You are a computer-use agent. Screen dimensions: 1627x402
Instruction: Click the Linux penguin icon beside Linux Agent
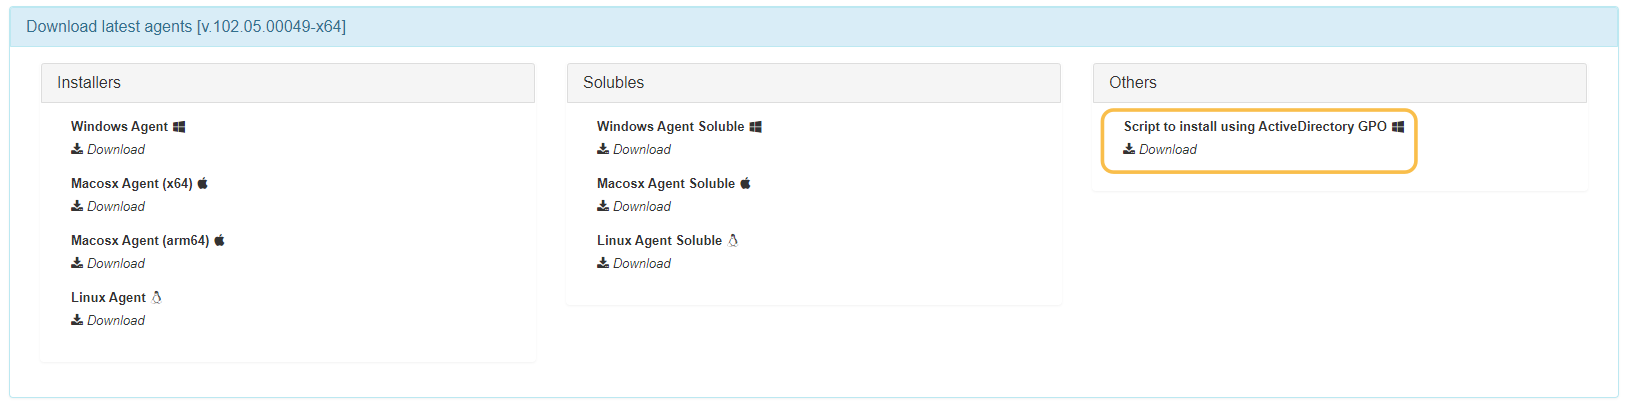point(157,297)
